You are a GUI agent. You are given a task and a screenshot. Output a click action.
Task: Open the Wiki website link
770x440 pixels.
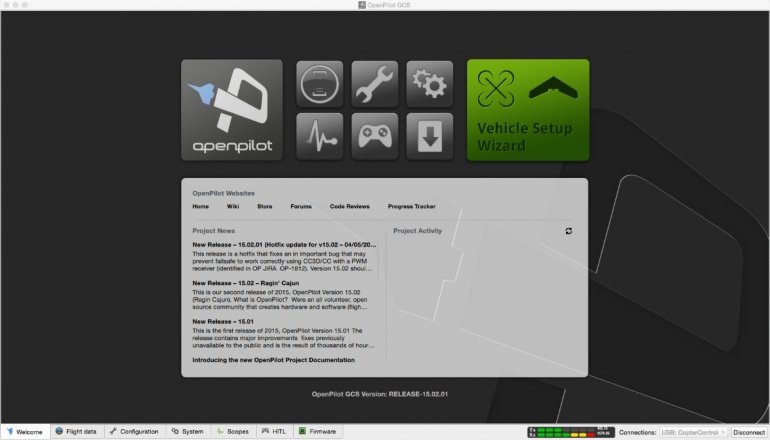click(x=233, y=206)
